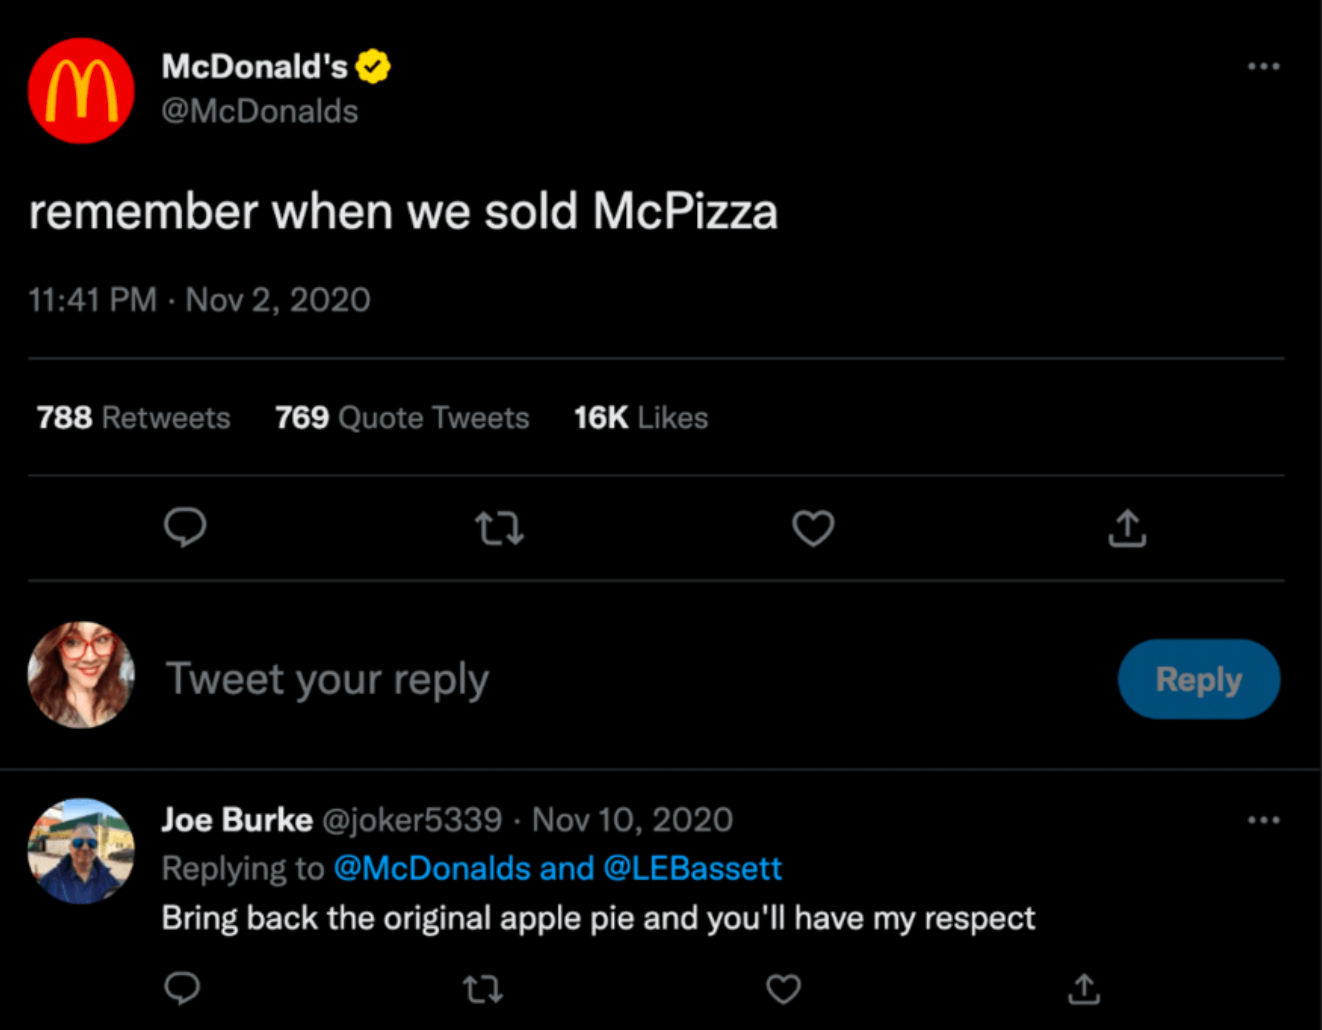
Task: Open more options on Joe Burke's reply
Action: (1263, 820)
